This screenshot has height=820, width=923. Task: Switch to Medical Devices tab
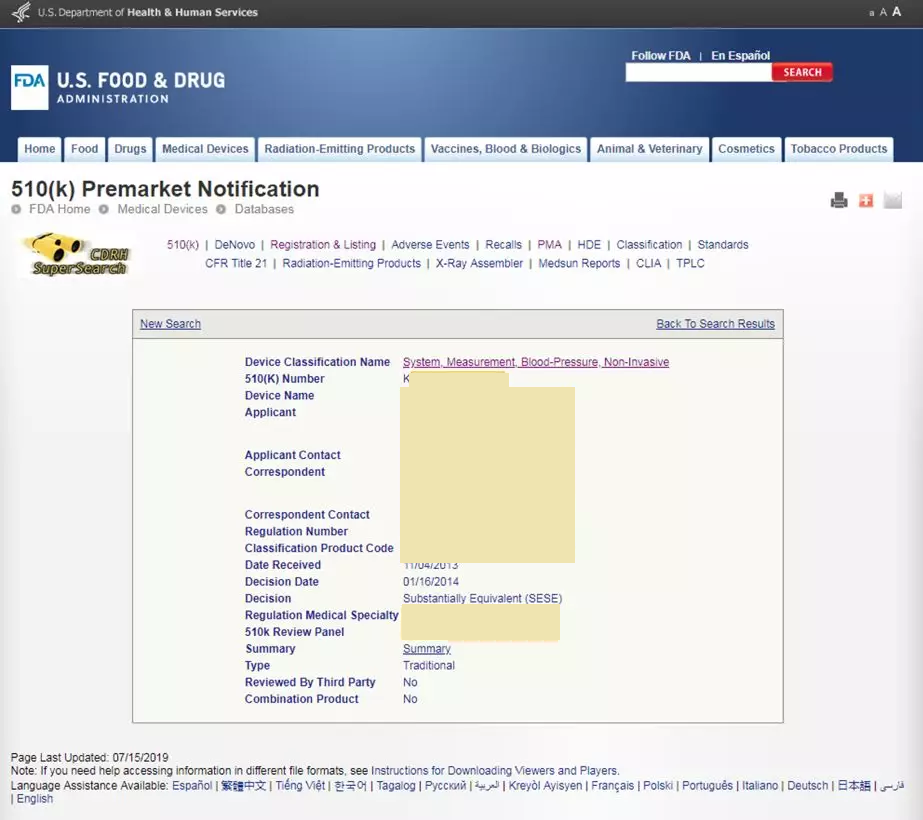(x=205, y=149)
